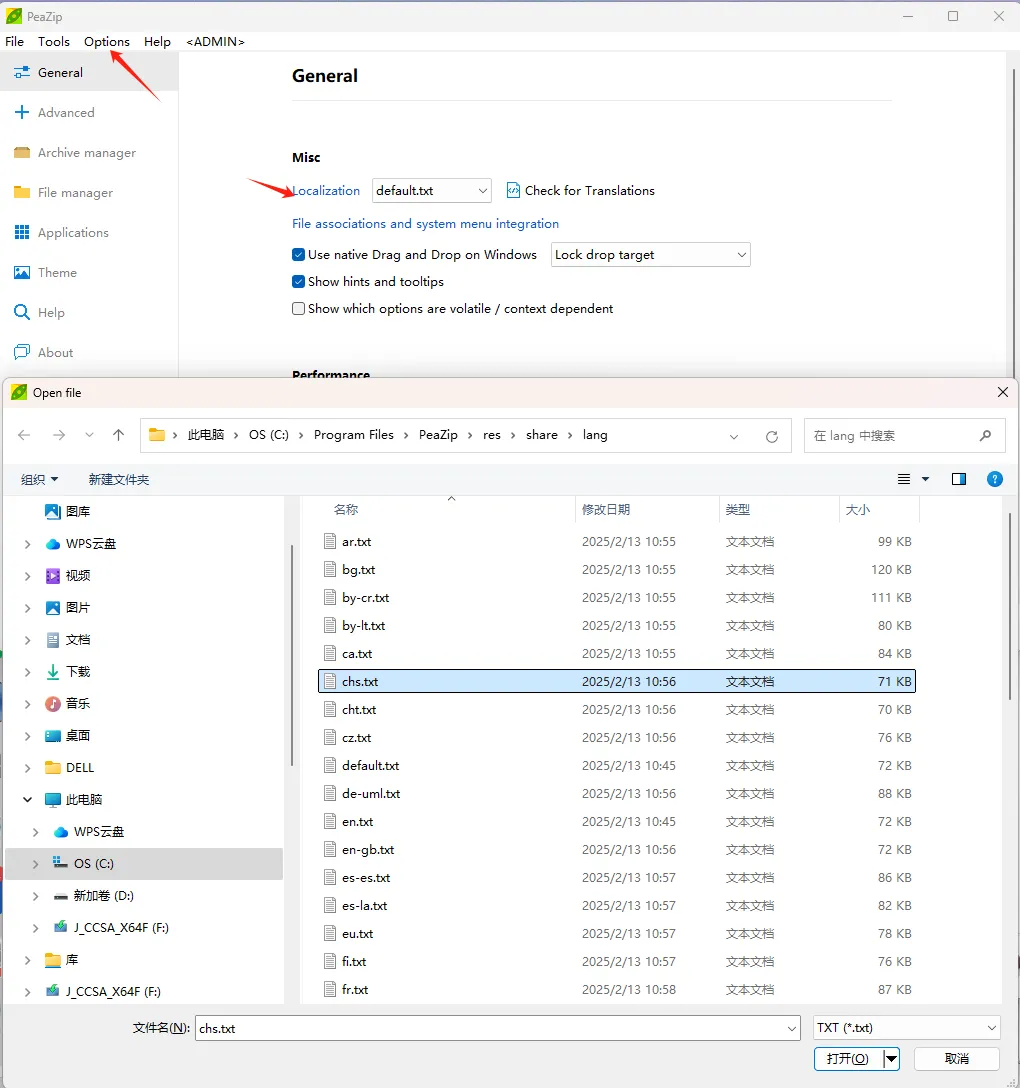
Task: Click 打开(O) button
Action: (848, 1059)
